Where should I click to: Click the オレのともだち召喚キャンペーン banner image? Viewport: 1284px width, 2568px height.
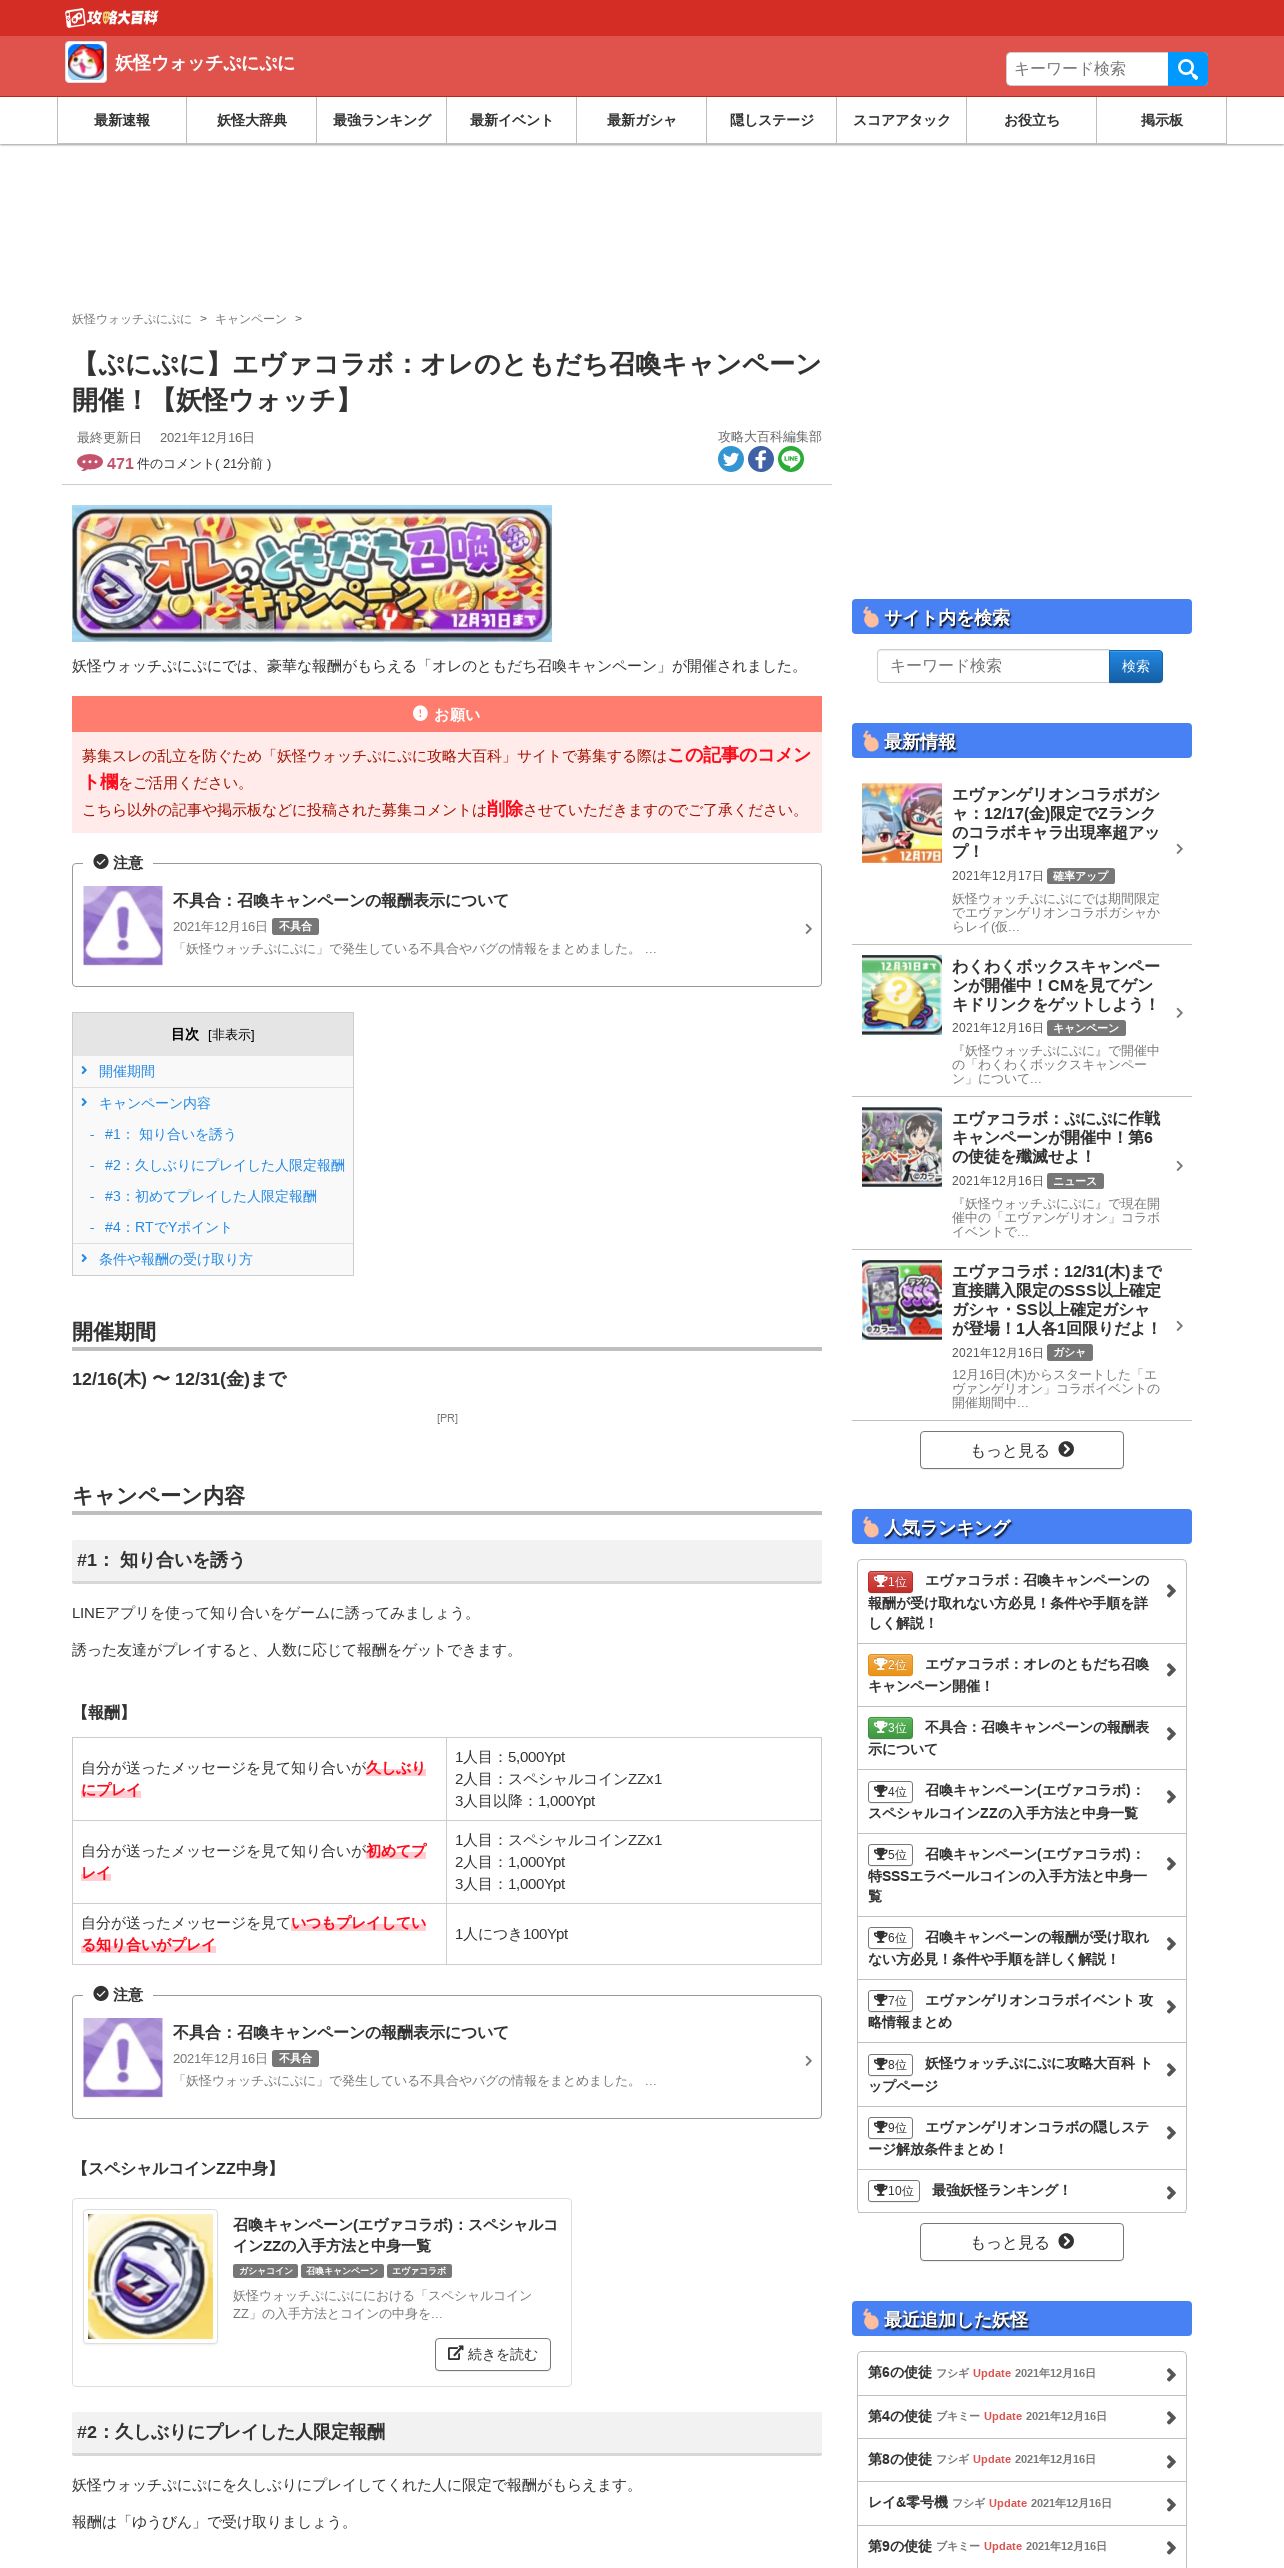(x=312, y=573)
